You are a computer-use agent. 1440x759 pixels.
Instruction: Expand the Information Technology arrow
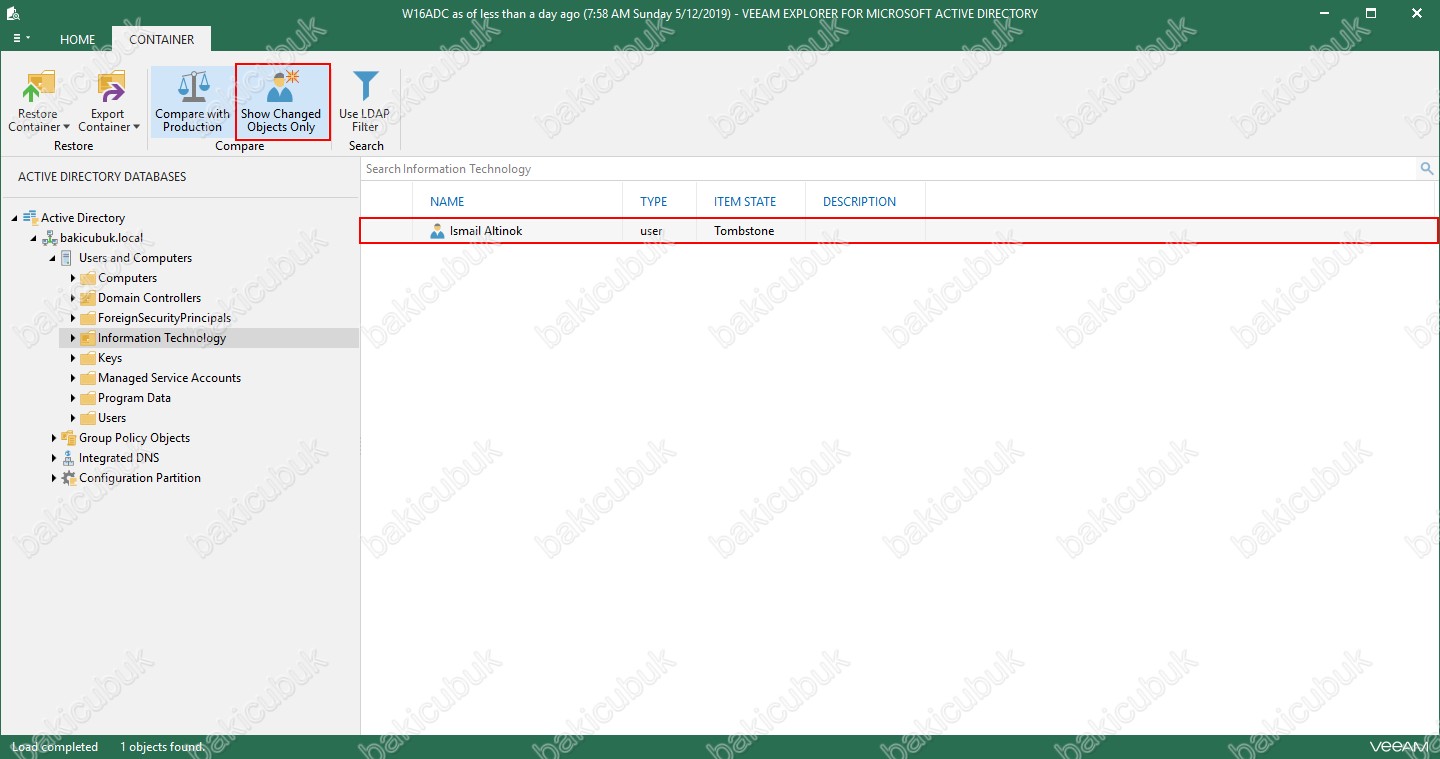click(x=73, y=338)
